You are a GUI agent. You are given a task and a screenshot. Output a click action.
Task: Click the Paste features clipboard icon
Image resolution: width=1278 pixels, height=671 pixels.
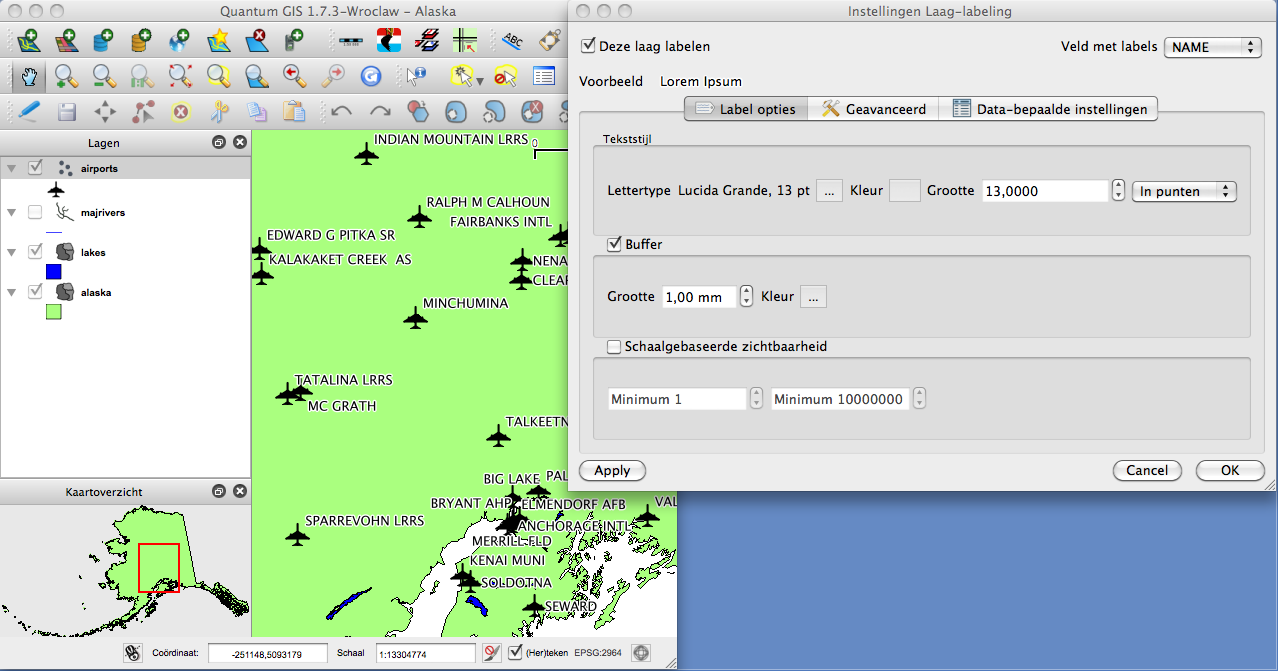(x=294, y=110)
